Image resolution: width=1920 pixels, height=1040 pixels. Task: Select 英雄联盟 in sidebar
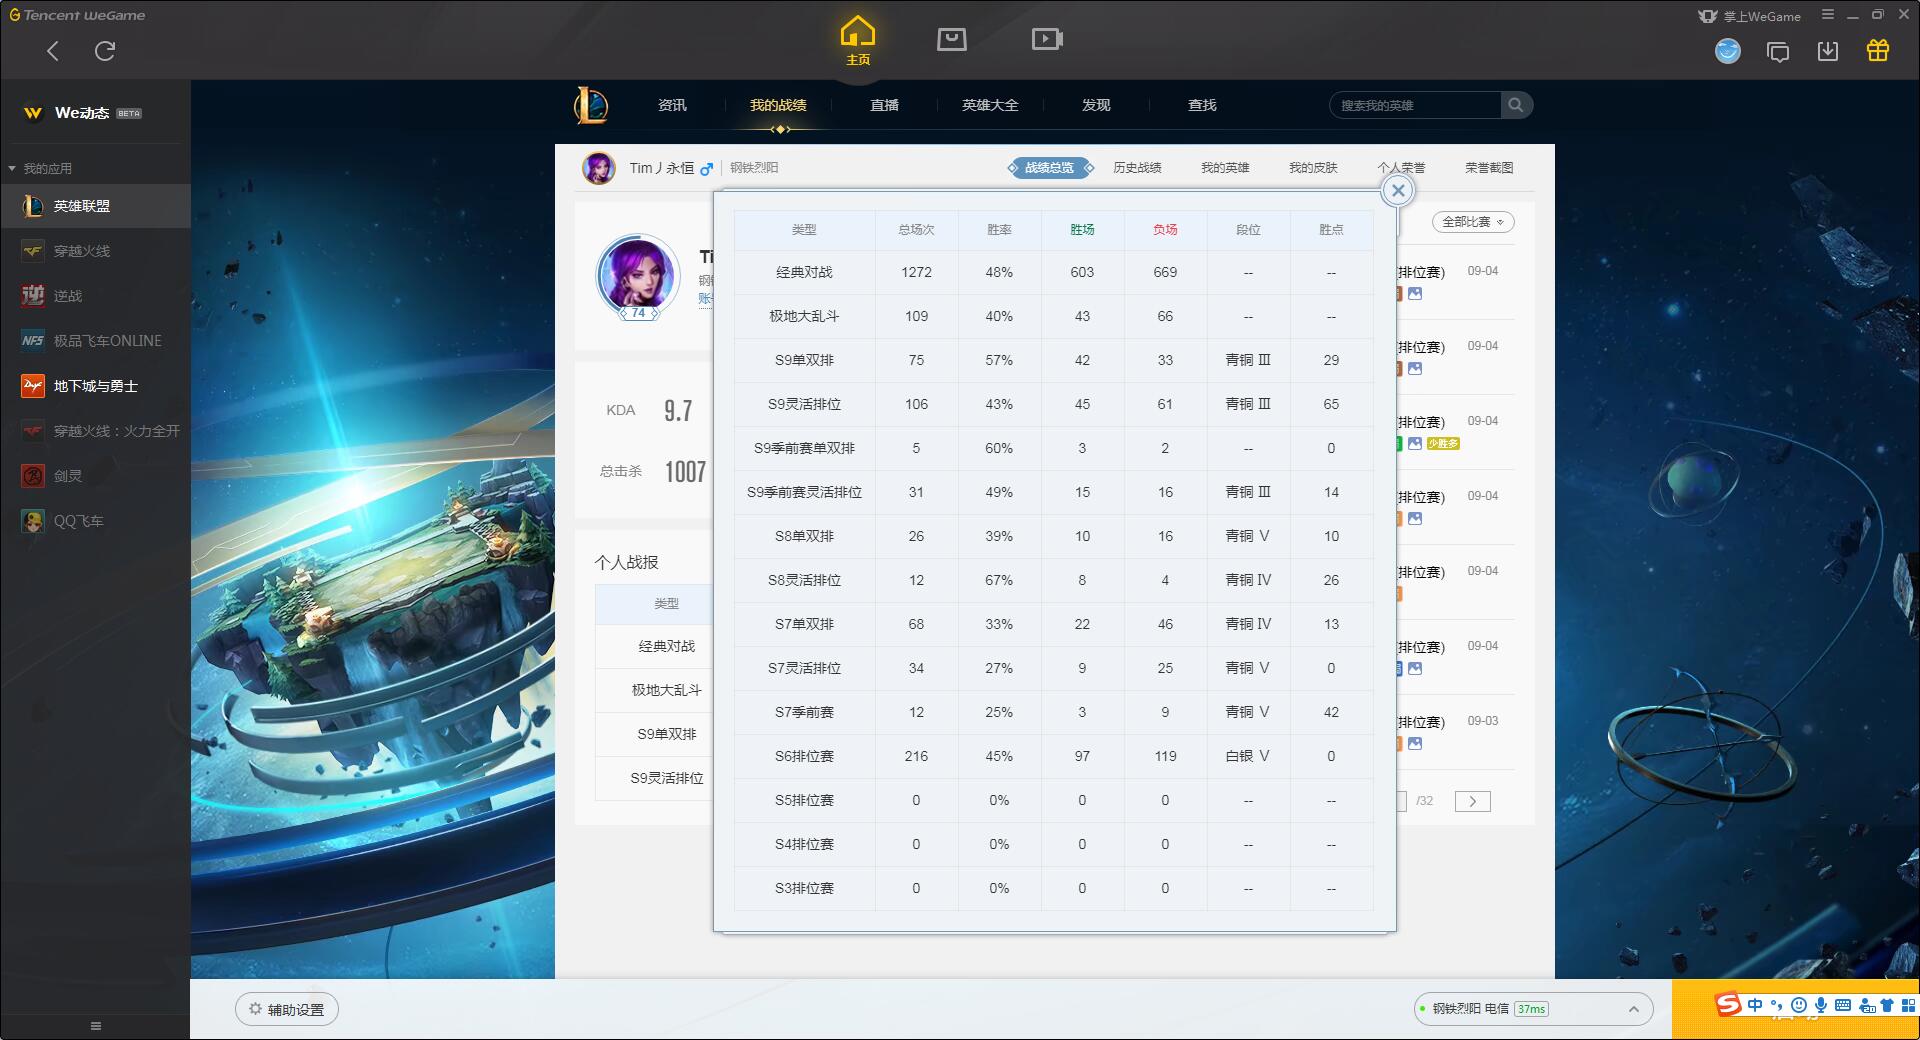point(95,206)
